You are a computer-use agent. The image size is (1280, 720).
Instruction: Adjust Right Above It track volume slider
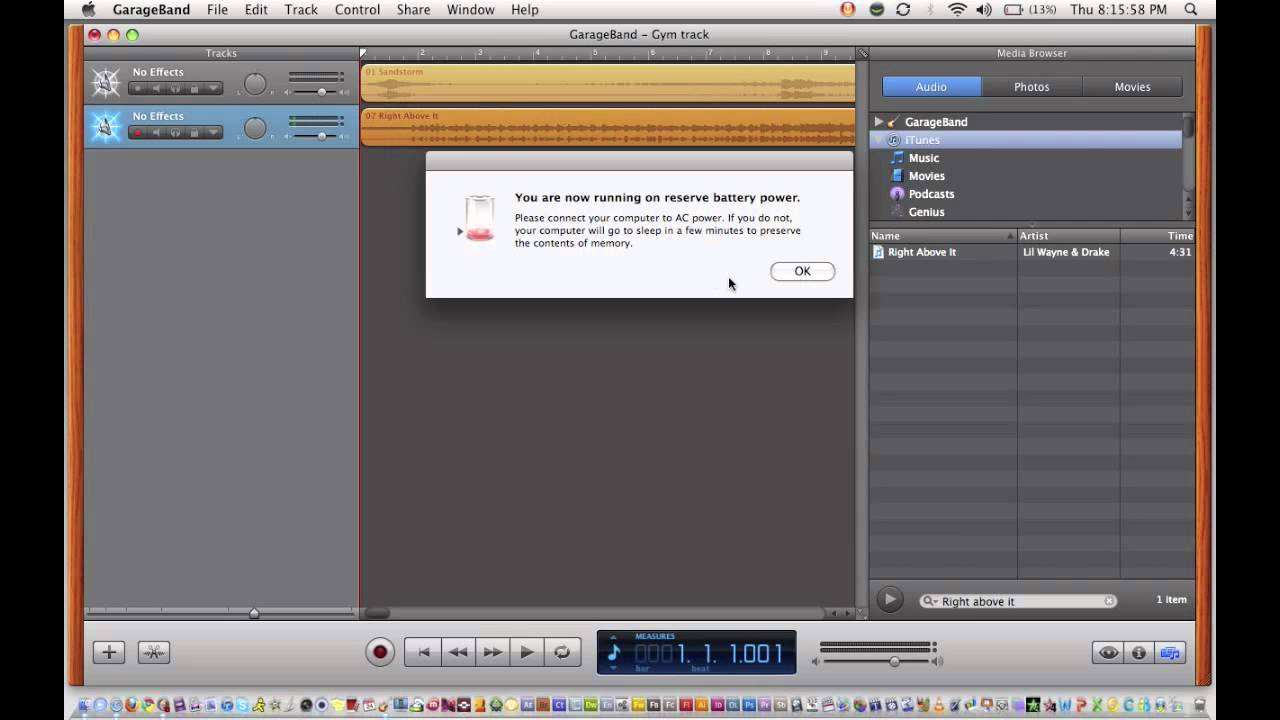tap(321, 136)
